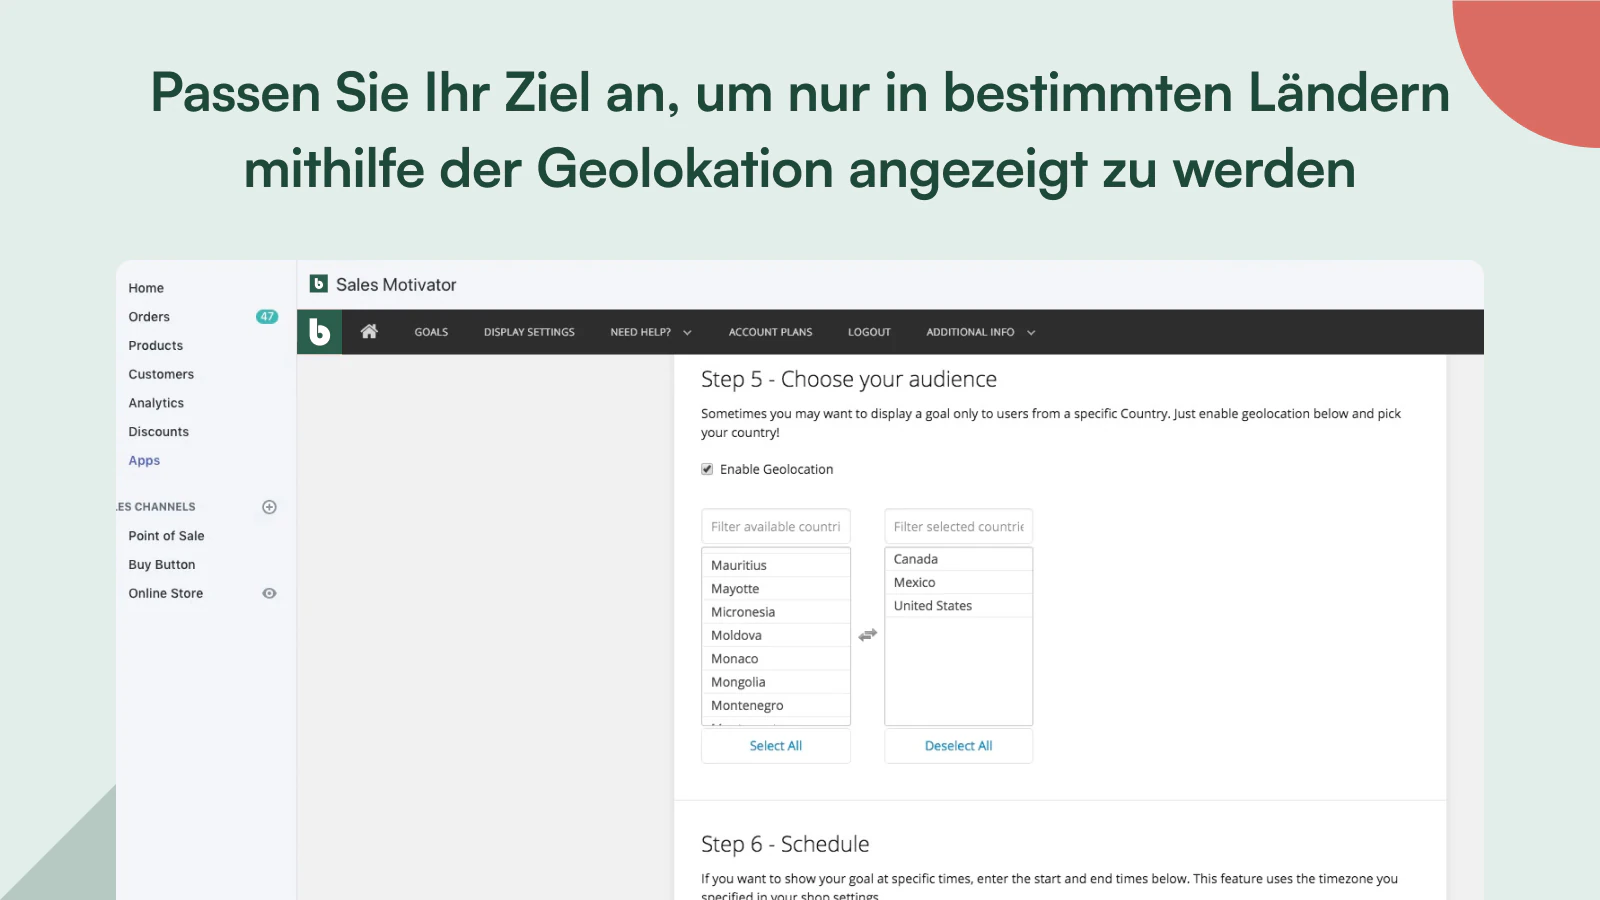
Task: Click Logout in the navbar
Action: point(869,332)
